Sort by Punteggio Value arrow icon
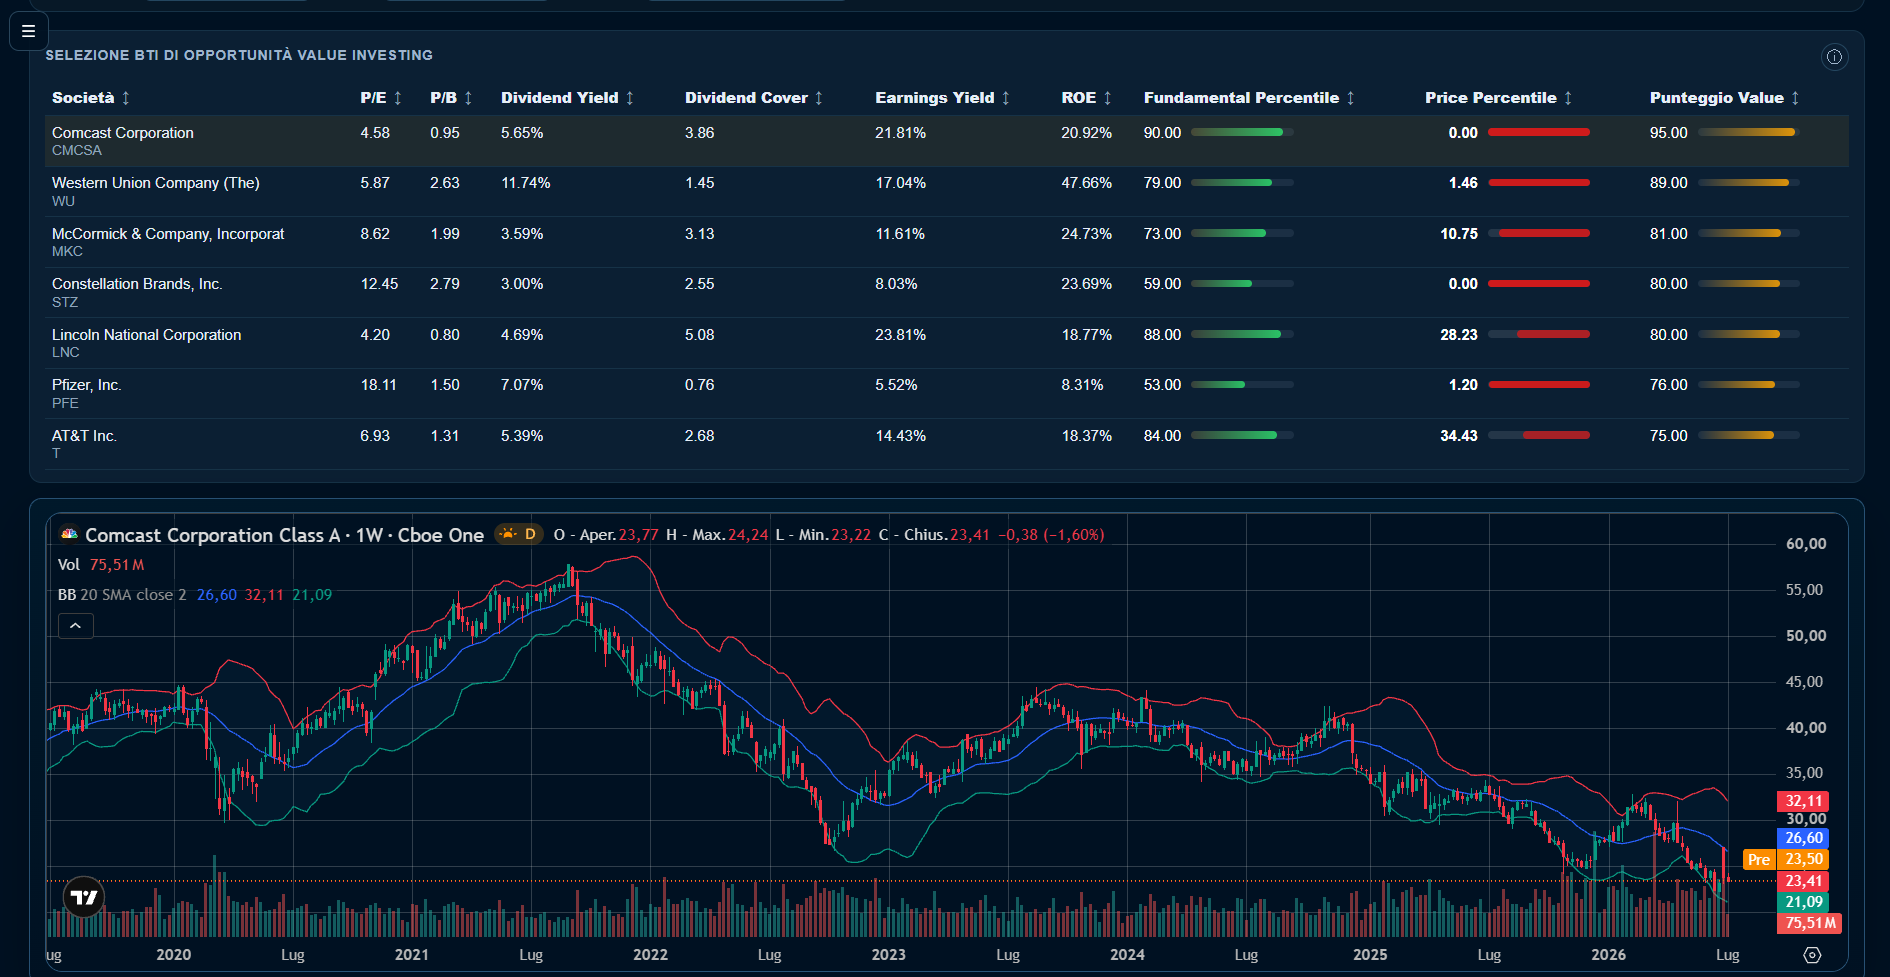Viewport: 1890px width, 977px height. point(1795,98)
